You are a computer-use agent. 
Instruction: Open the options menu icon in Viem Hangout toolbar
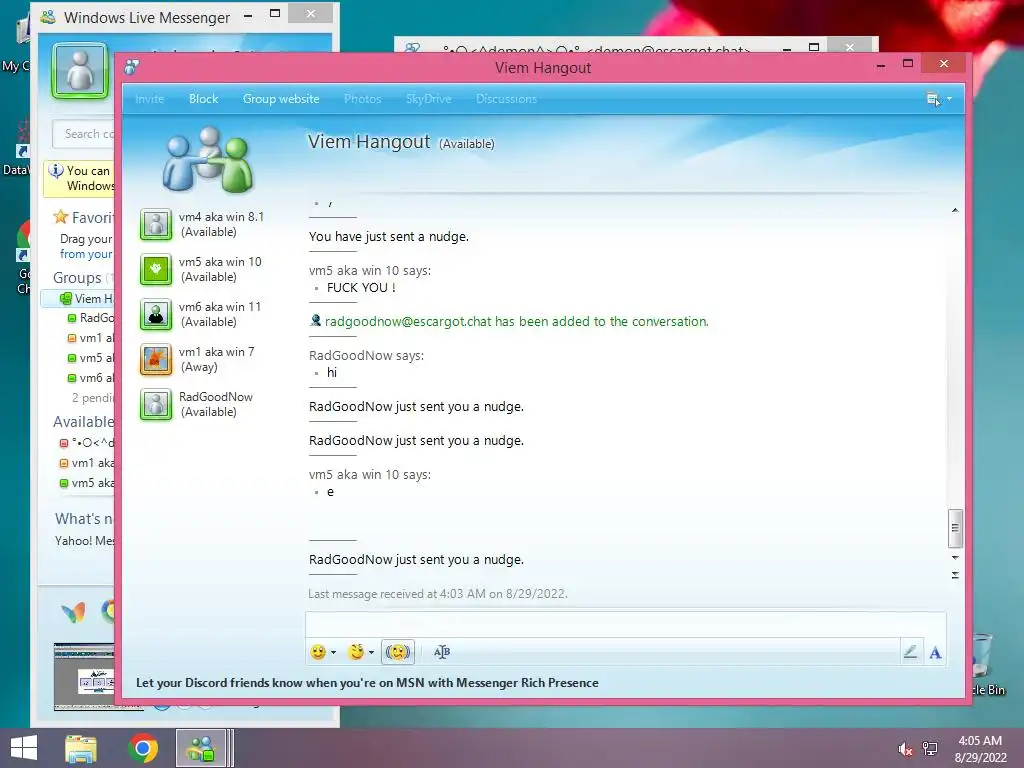click(933, 99)
